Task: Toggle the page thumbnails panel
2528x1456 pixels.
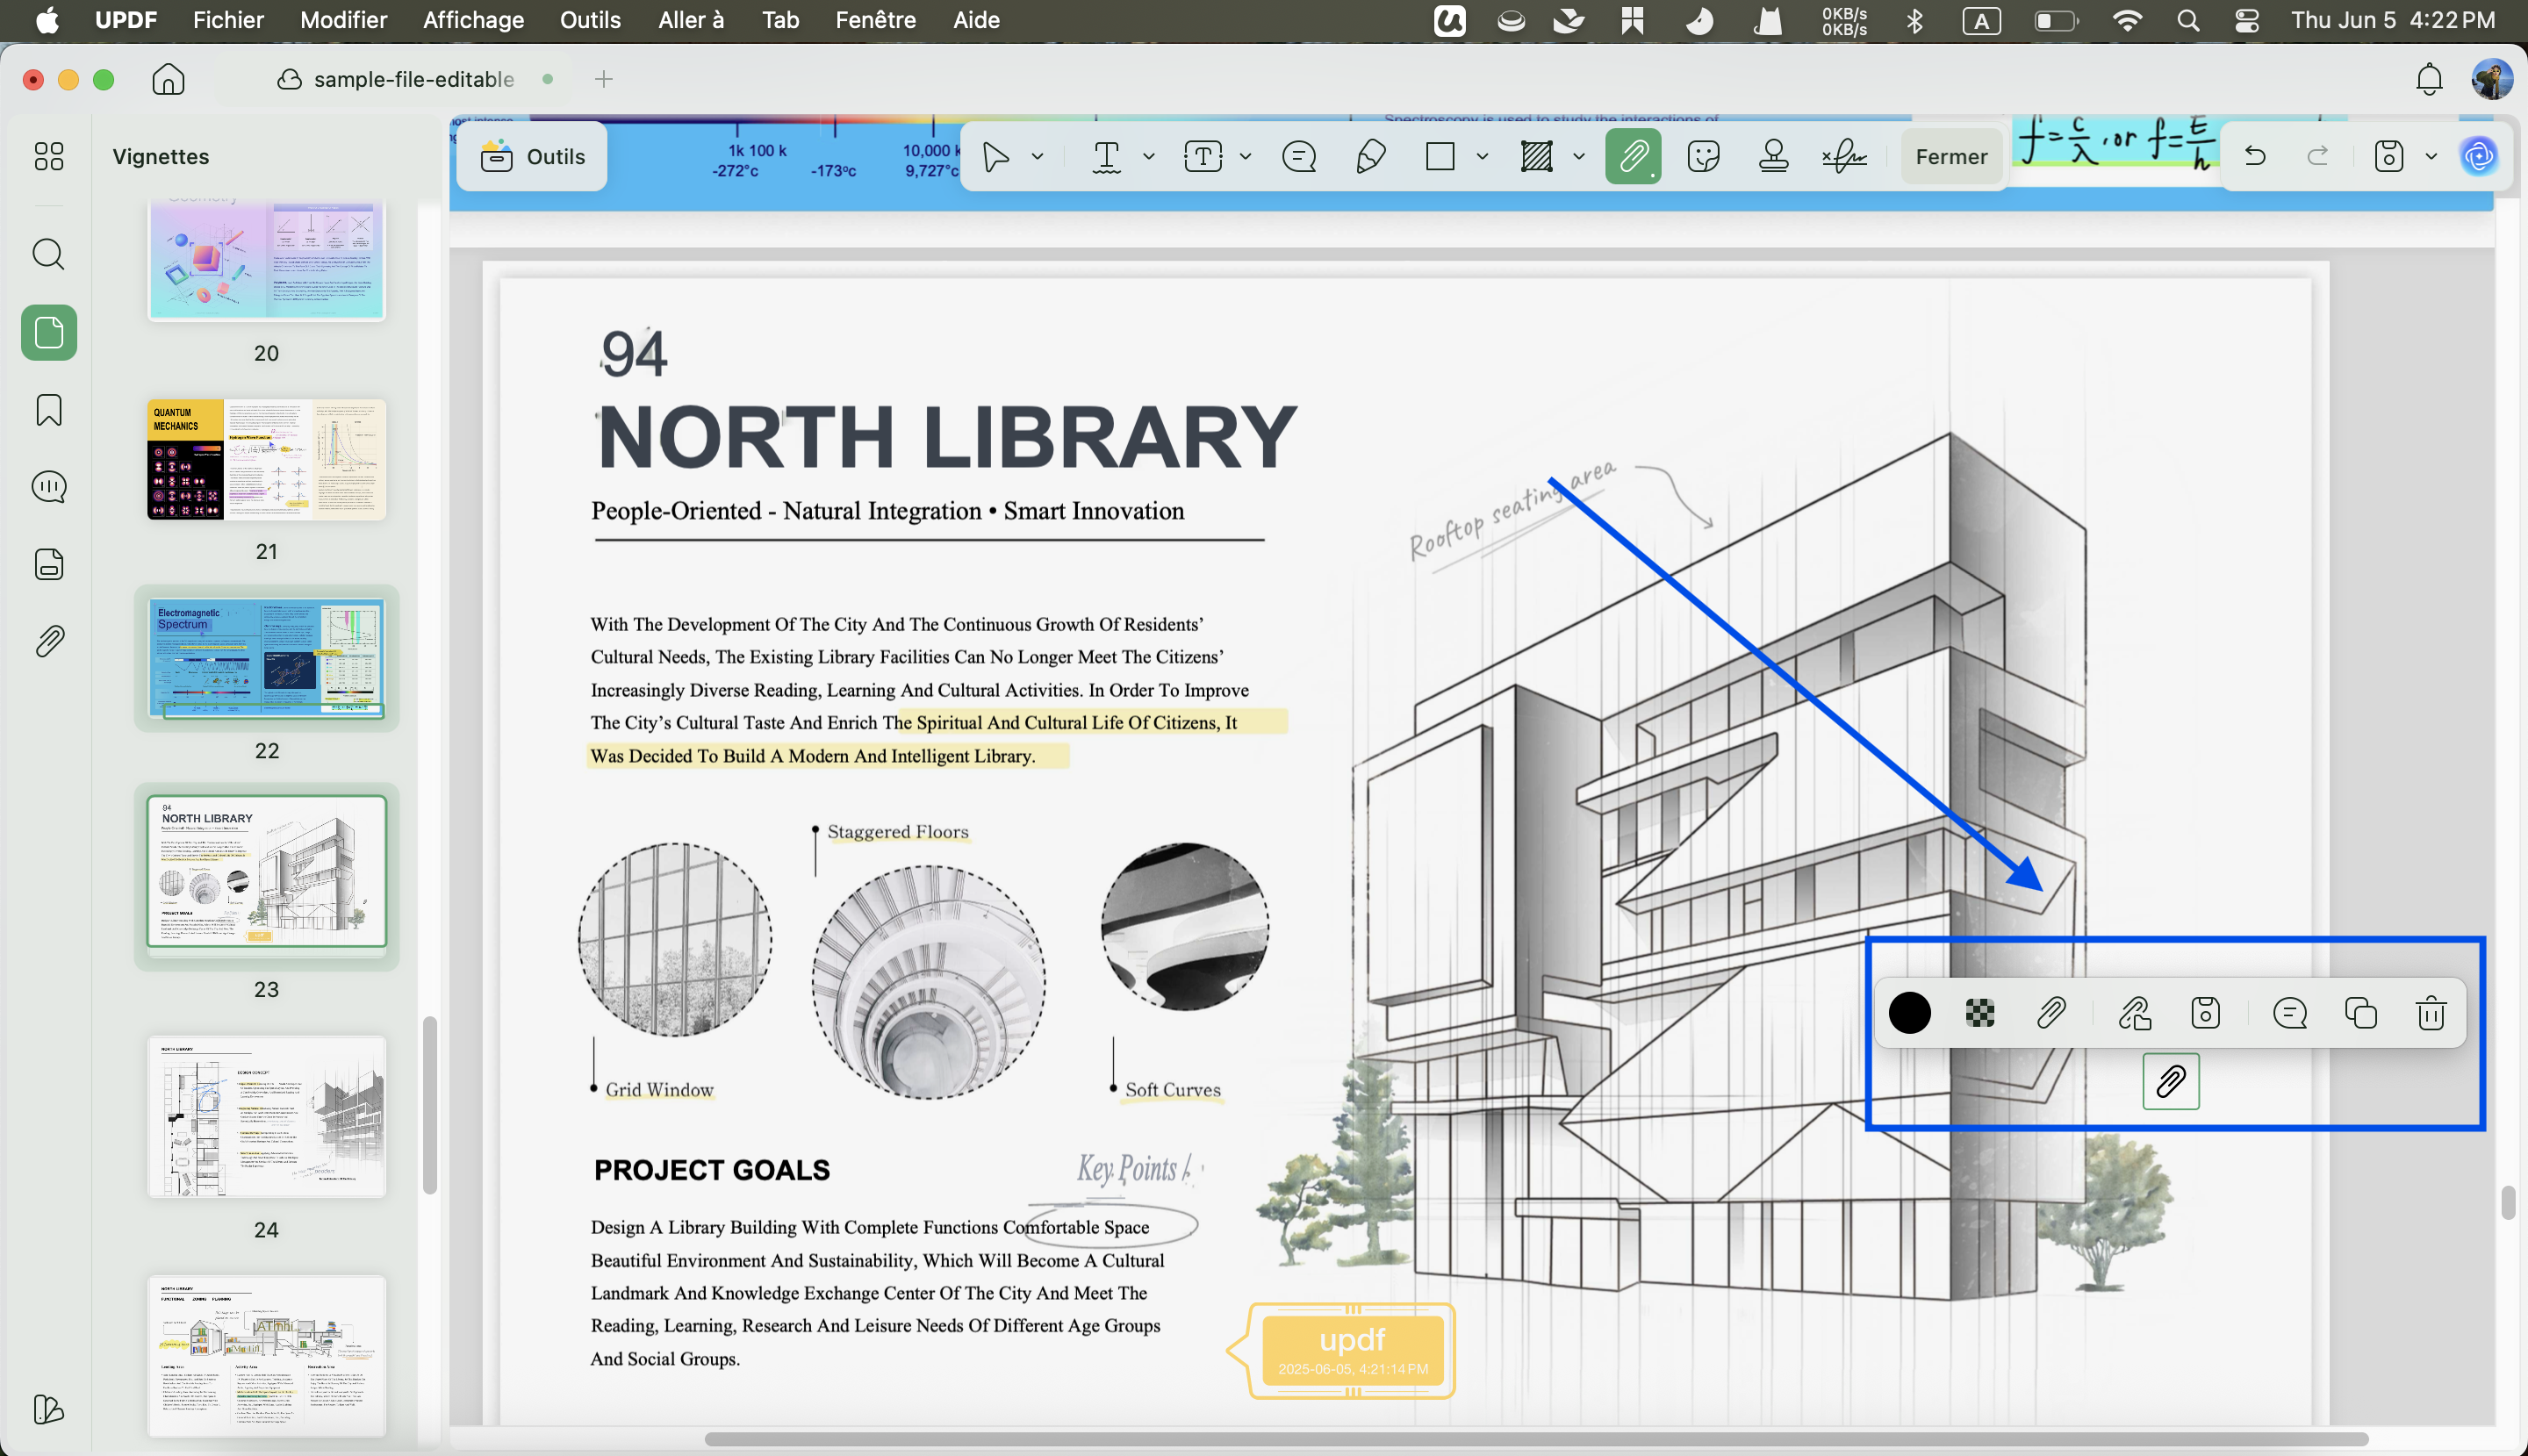Action: (x=49, y=333)
